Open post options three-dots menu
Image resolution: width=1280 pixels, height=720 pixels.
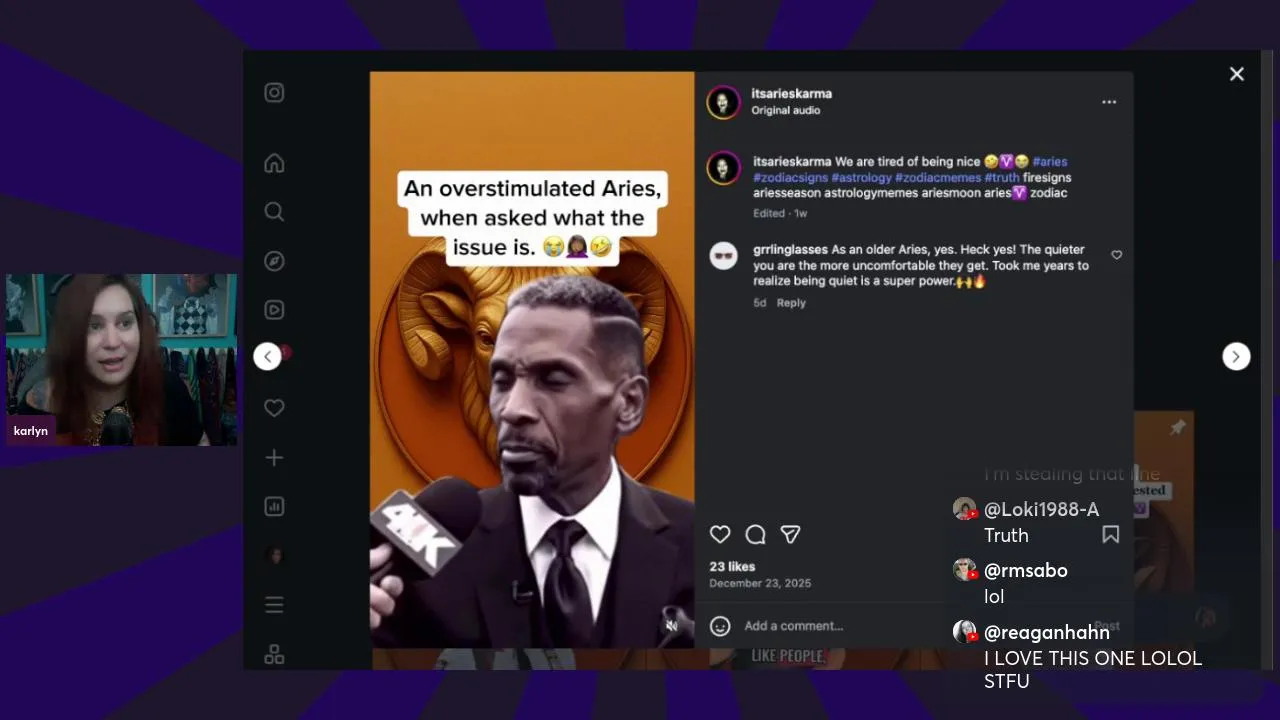(1109, 102)
